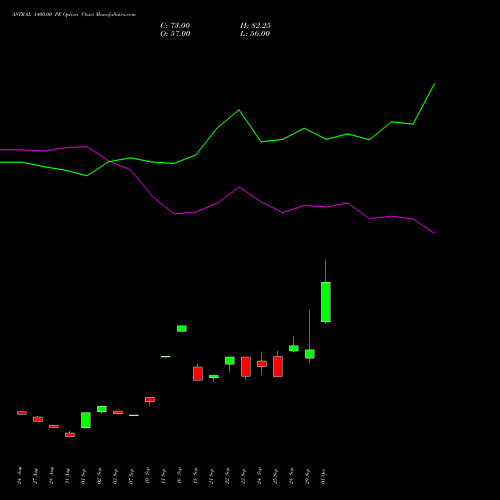Select the low value L: 56.00

255,34
